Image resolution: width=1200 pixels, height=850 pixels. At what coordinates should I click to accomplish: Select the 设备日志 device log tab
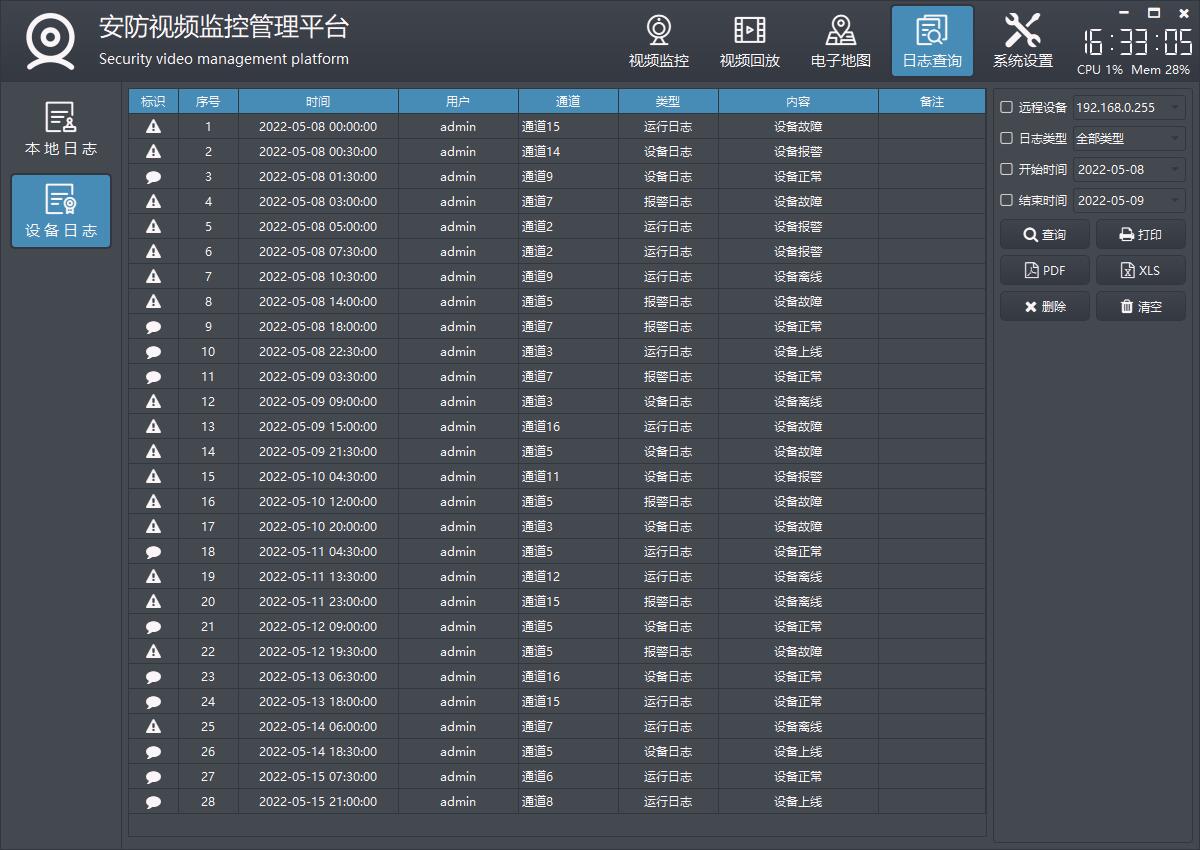click(61, 211)
